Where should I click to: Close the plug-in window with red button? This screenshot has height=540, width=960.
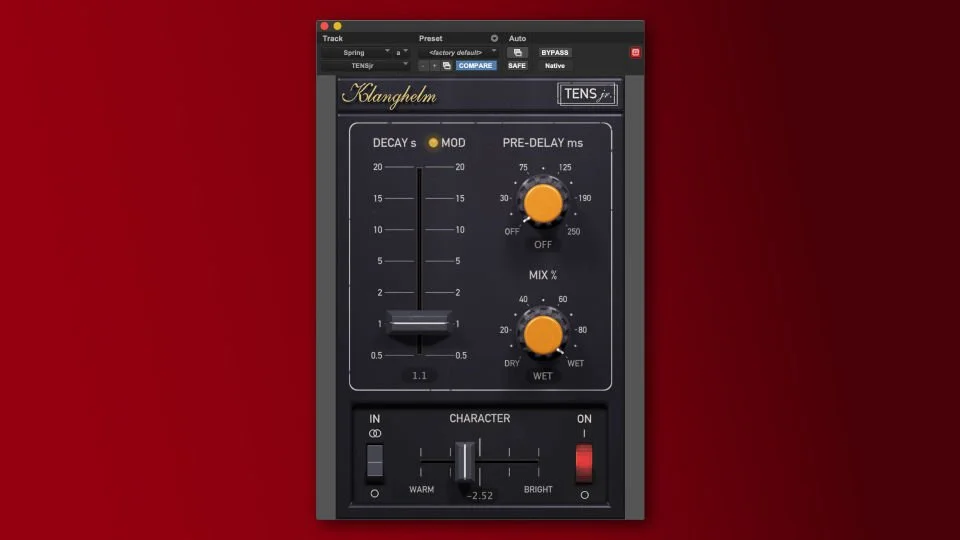[324, 26]
